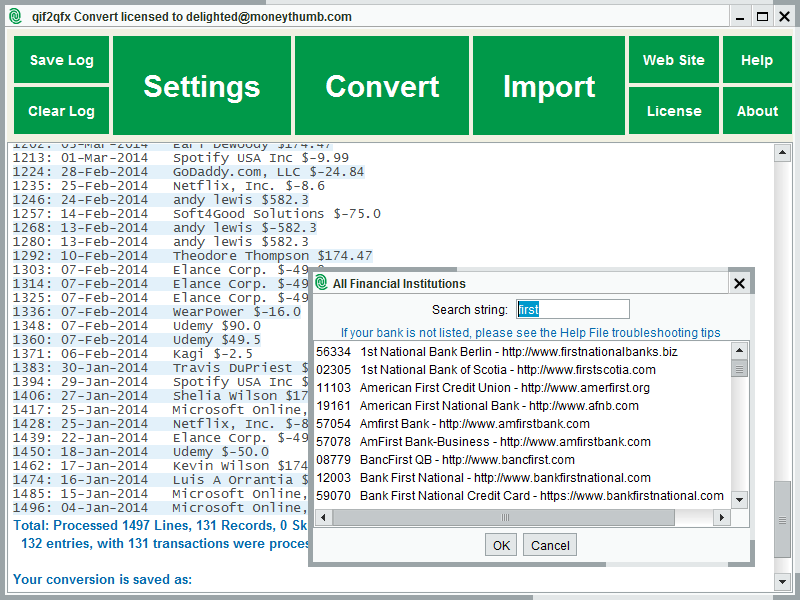Click log line 1235 Netflix, Inc.
The image size is (800, 600).
pyautogui.click(x=169, y=186)
